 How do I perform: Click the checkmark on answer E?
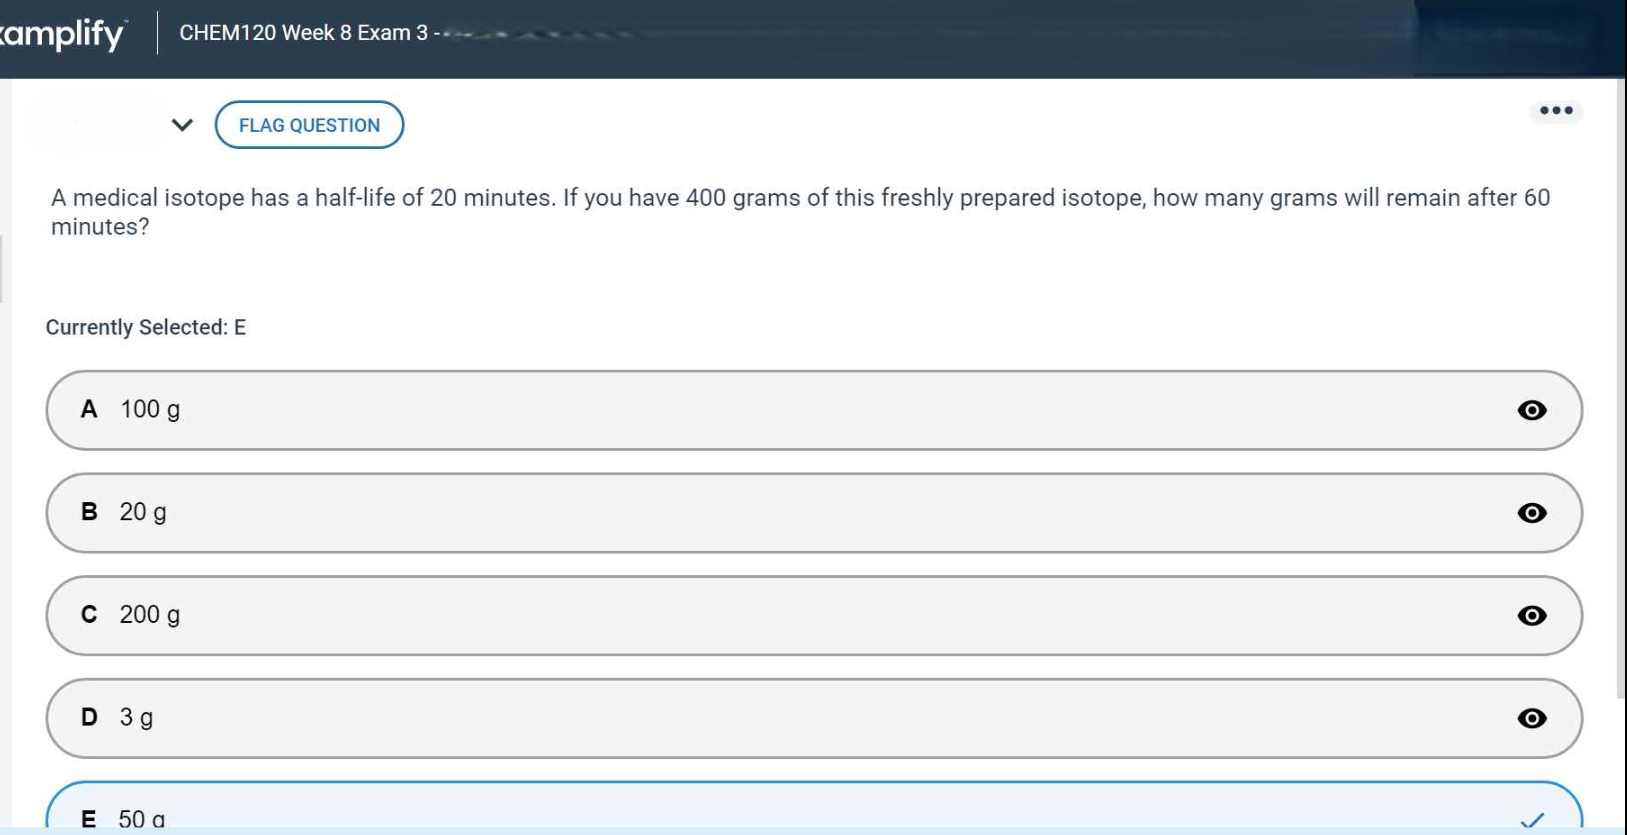(x=1531, y=820)
